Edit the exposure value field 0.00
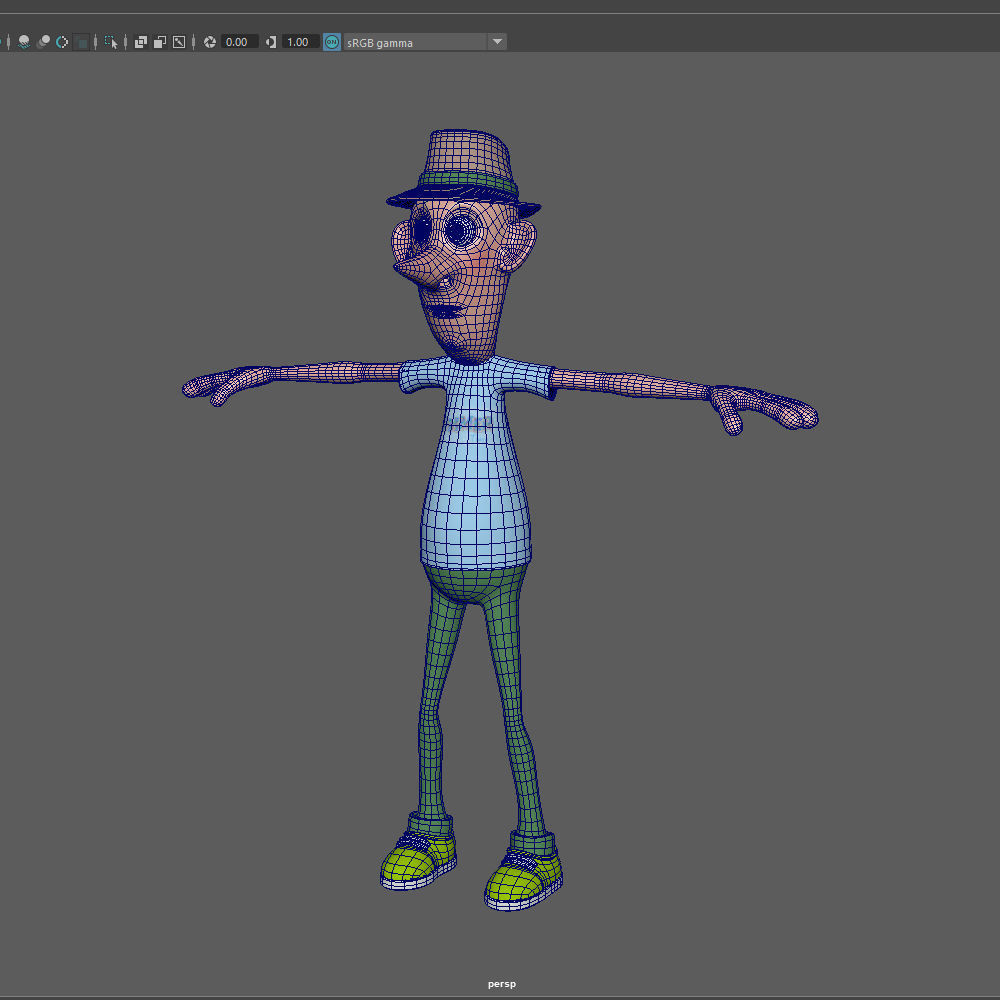Screen dimensions: 1000x1000 point(239,42)
